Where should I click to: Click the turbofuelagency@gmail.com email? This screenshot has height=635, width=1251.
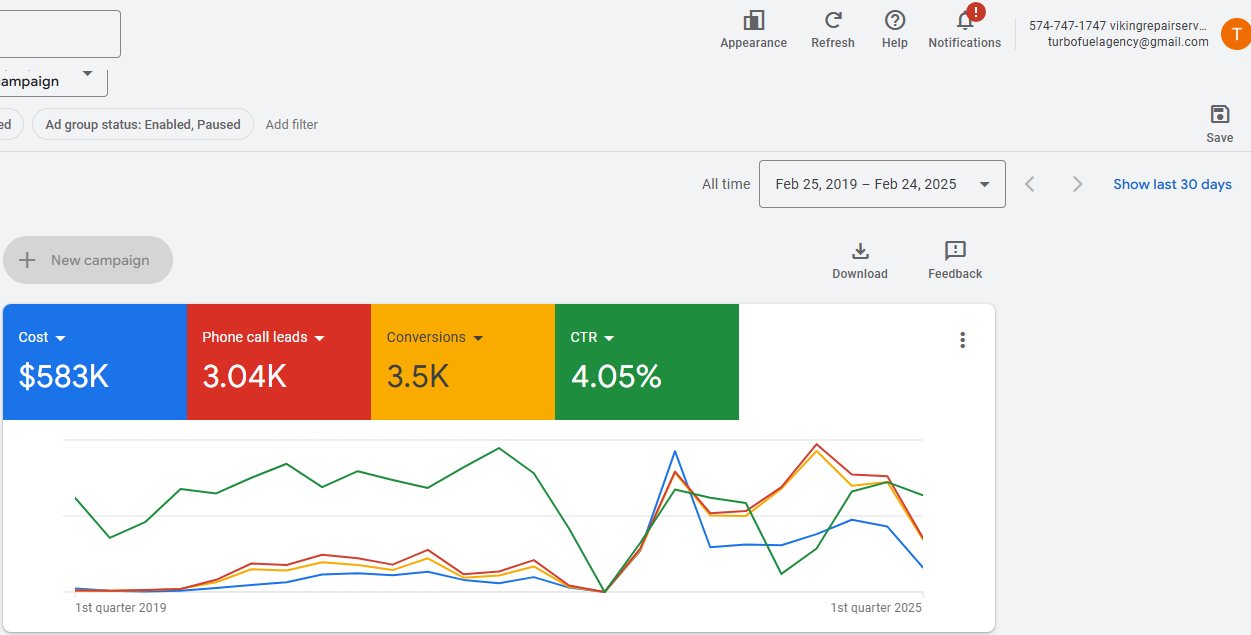(x=1128, y=42)
